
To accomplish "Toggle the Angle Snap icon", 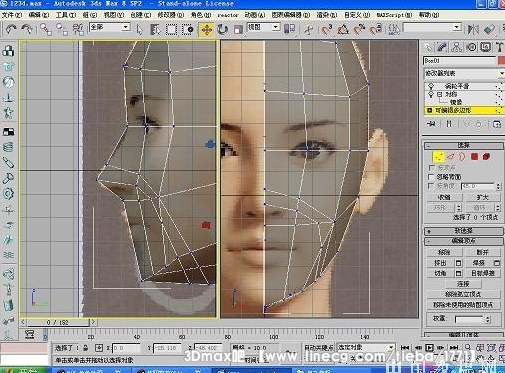I will tap(343, 29).
